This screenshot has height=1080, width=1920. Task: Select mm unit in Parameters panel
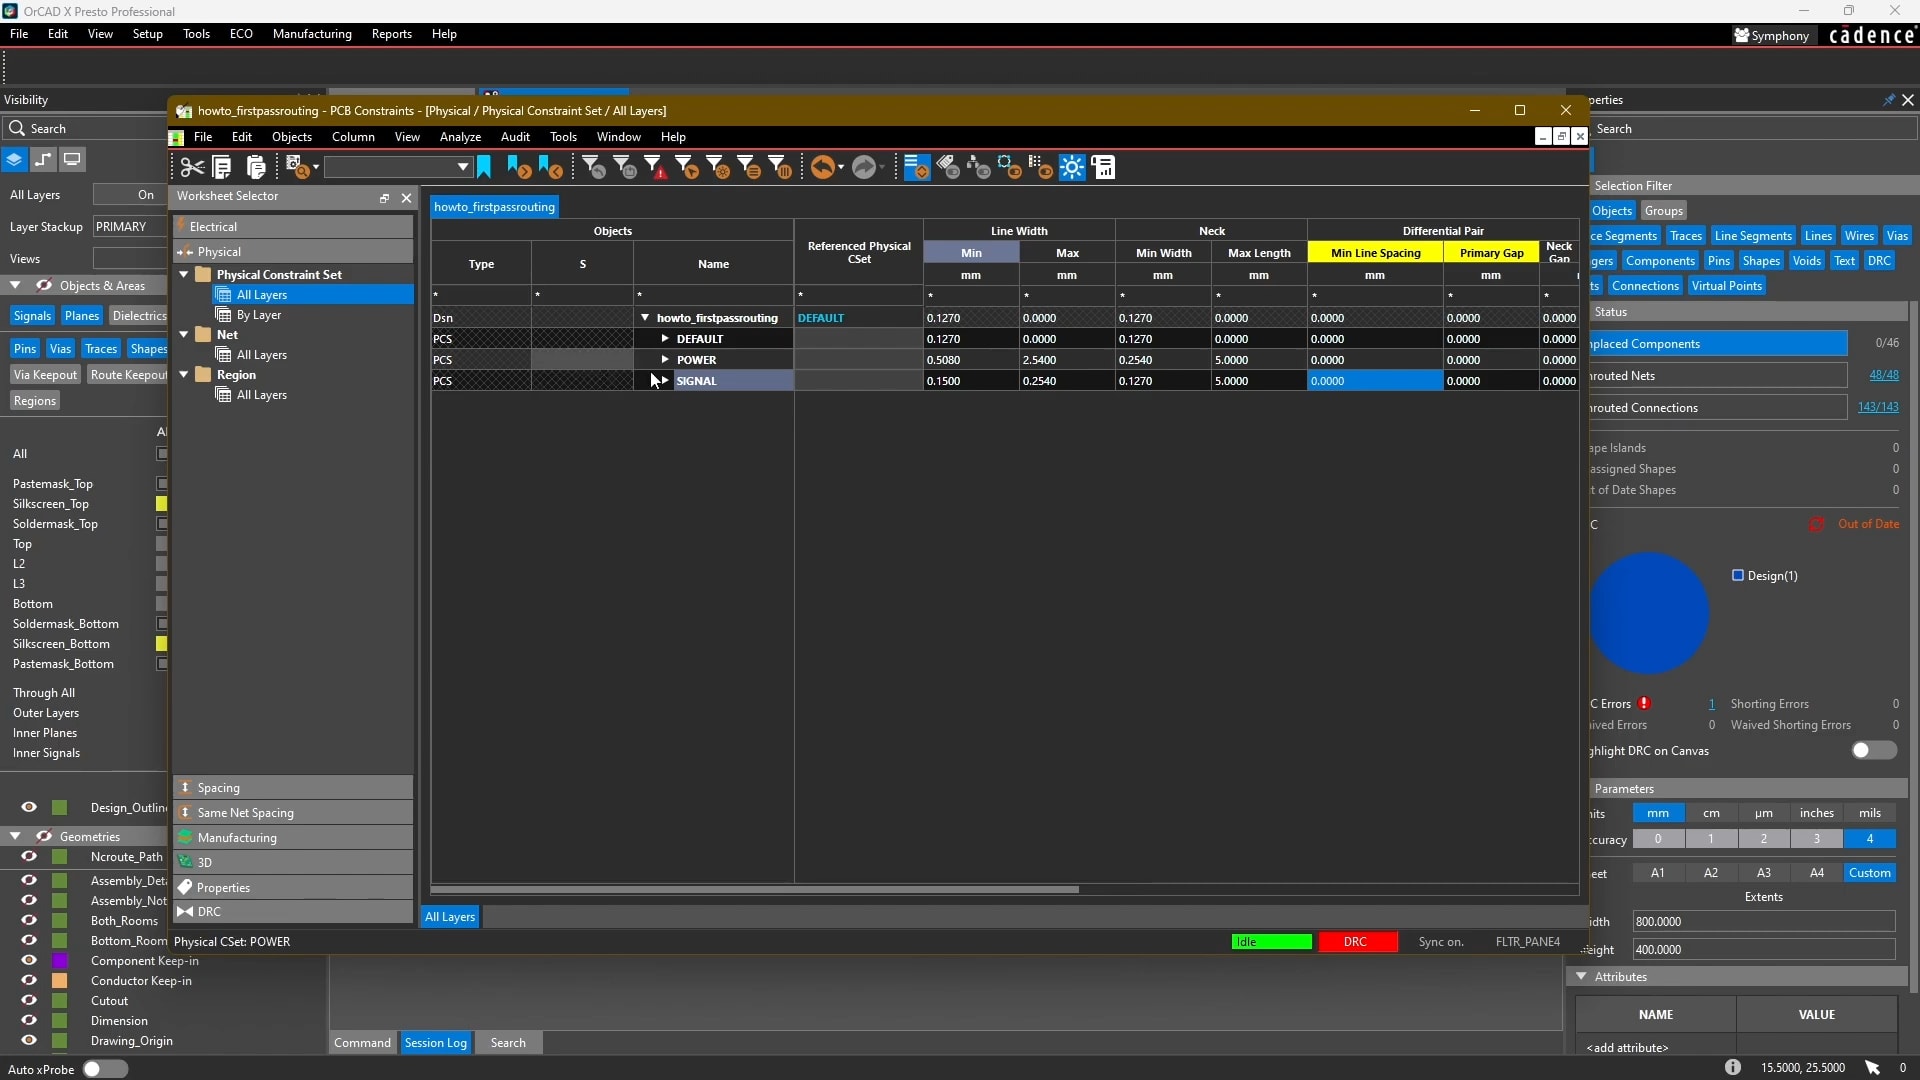pyautogui.click(x=1658, y=812)
